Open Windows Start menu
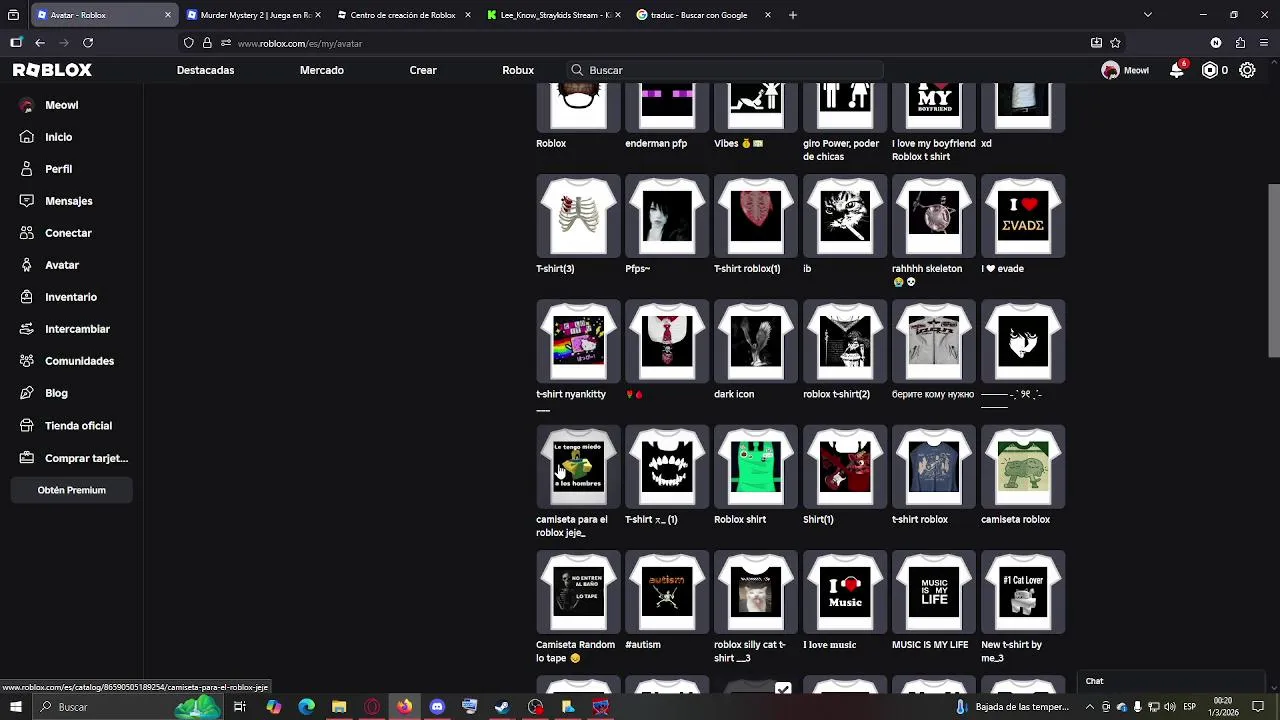Screen dimensions: 1280x720 tap(15, 707)
